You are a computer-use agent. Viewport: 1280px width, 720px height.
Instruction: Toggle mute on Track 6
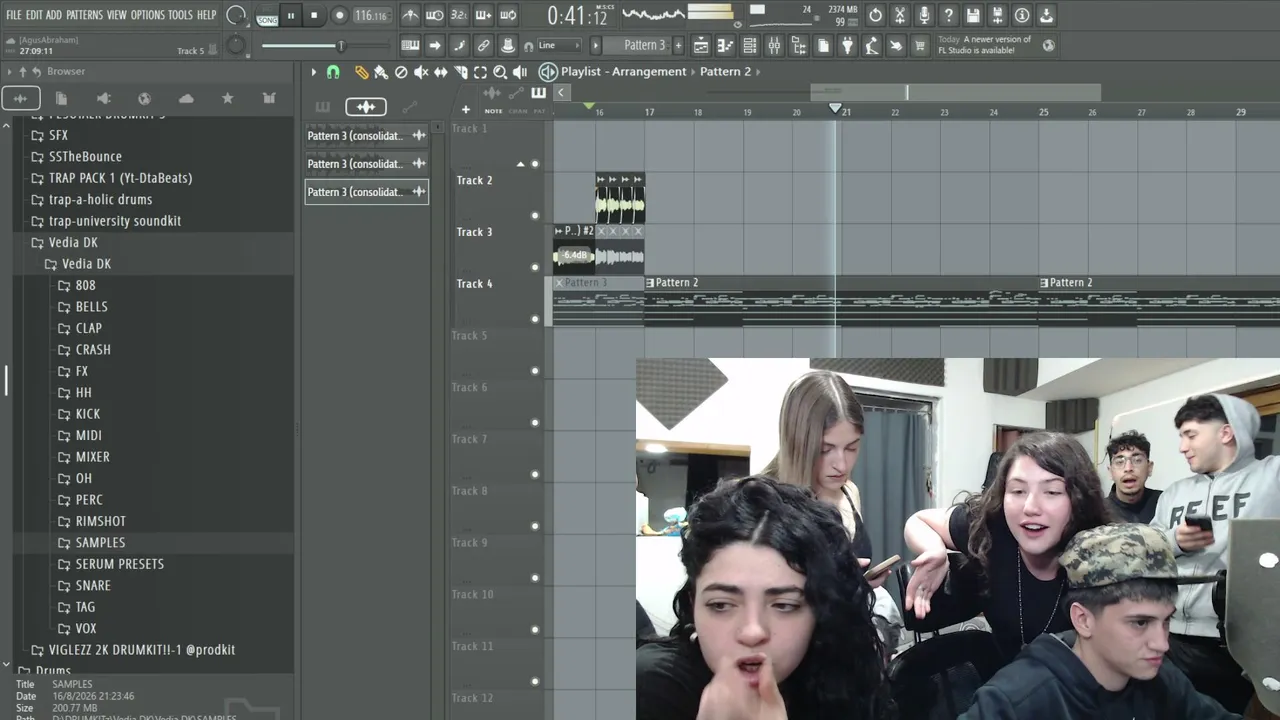click(x=535, y=423)
